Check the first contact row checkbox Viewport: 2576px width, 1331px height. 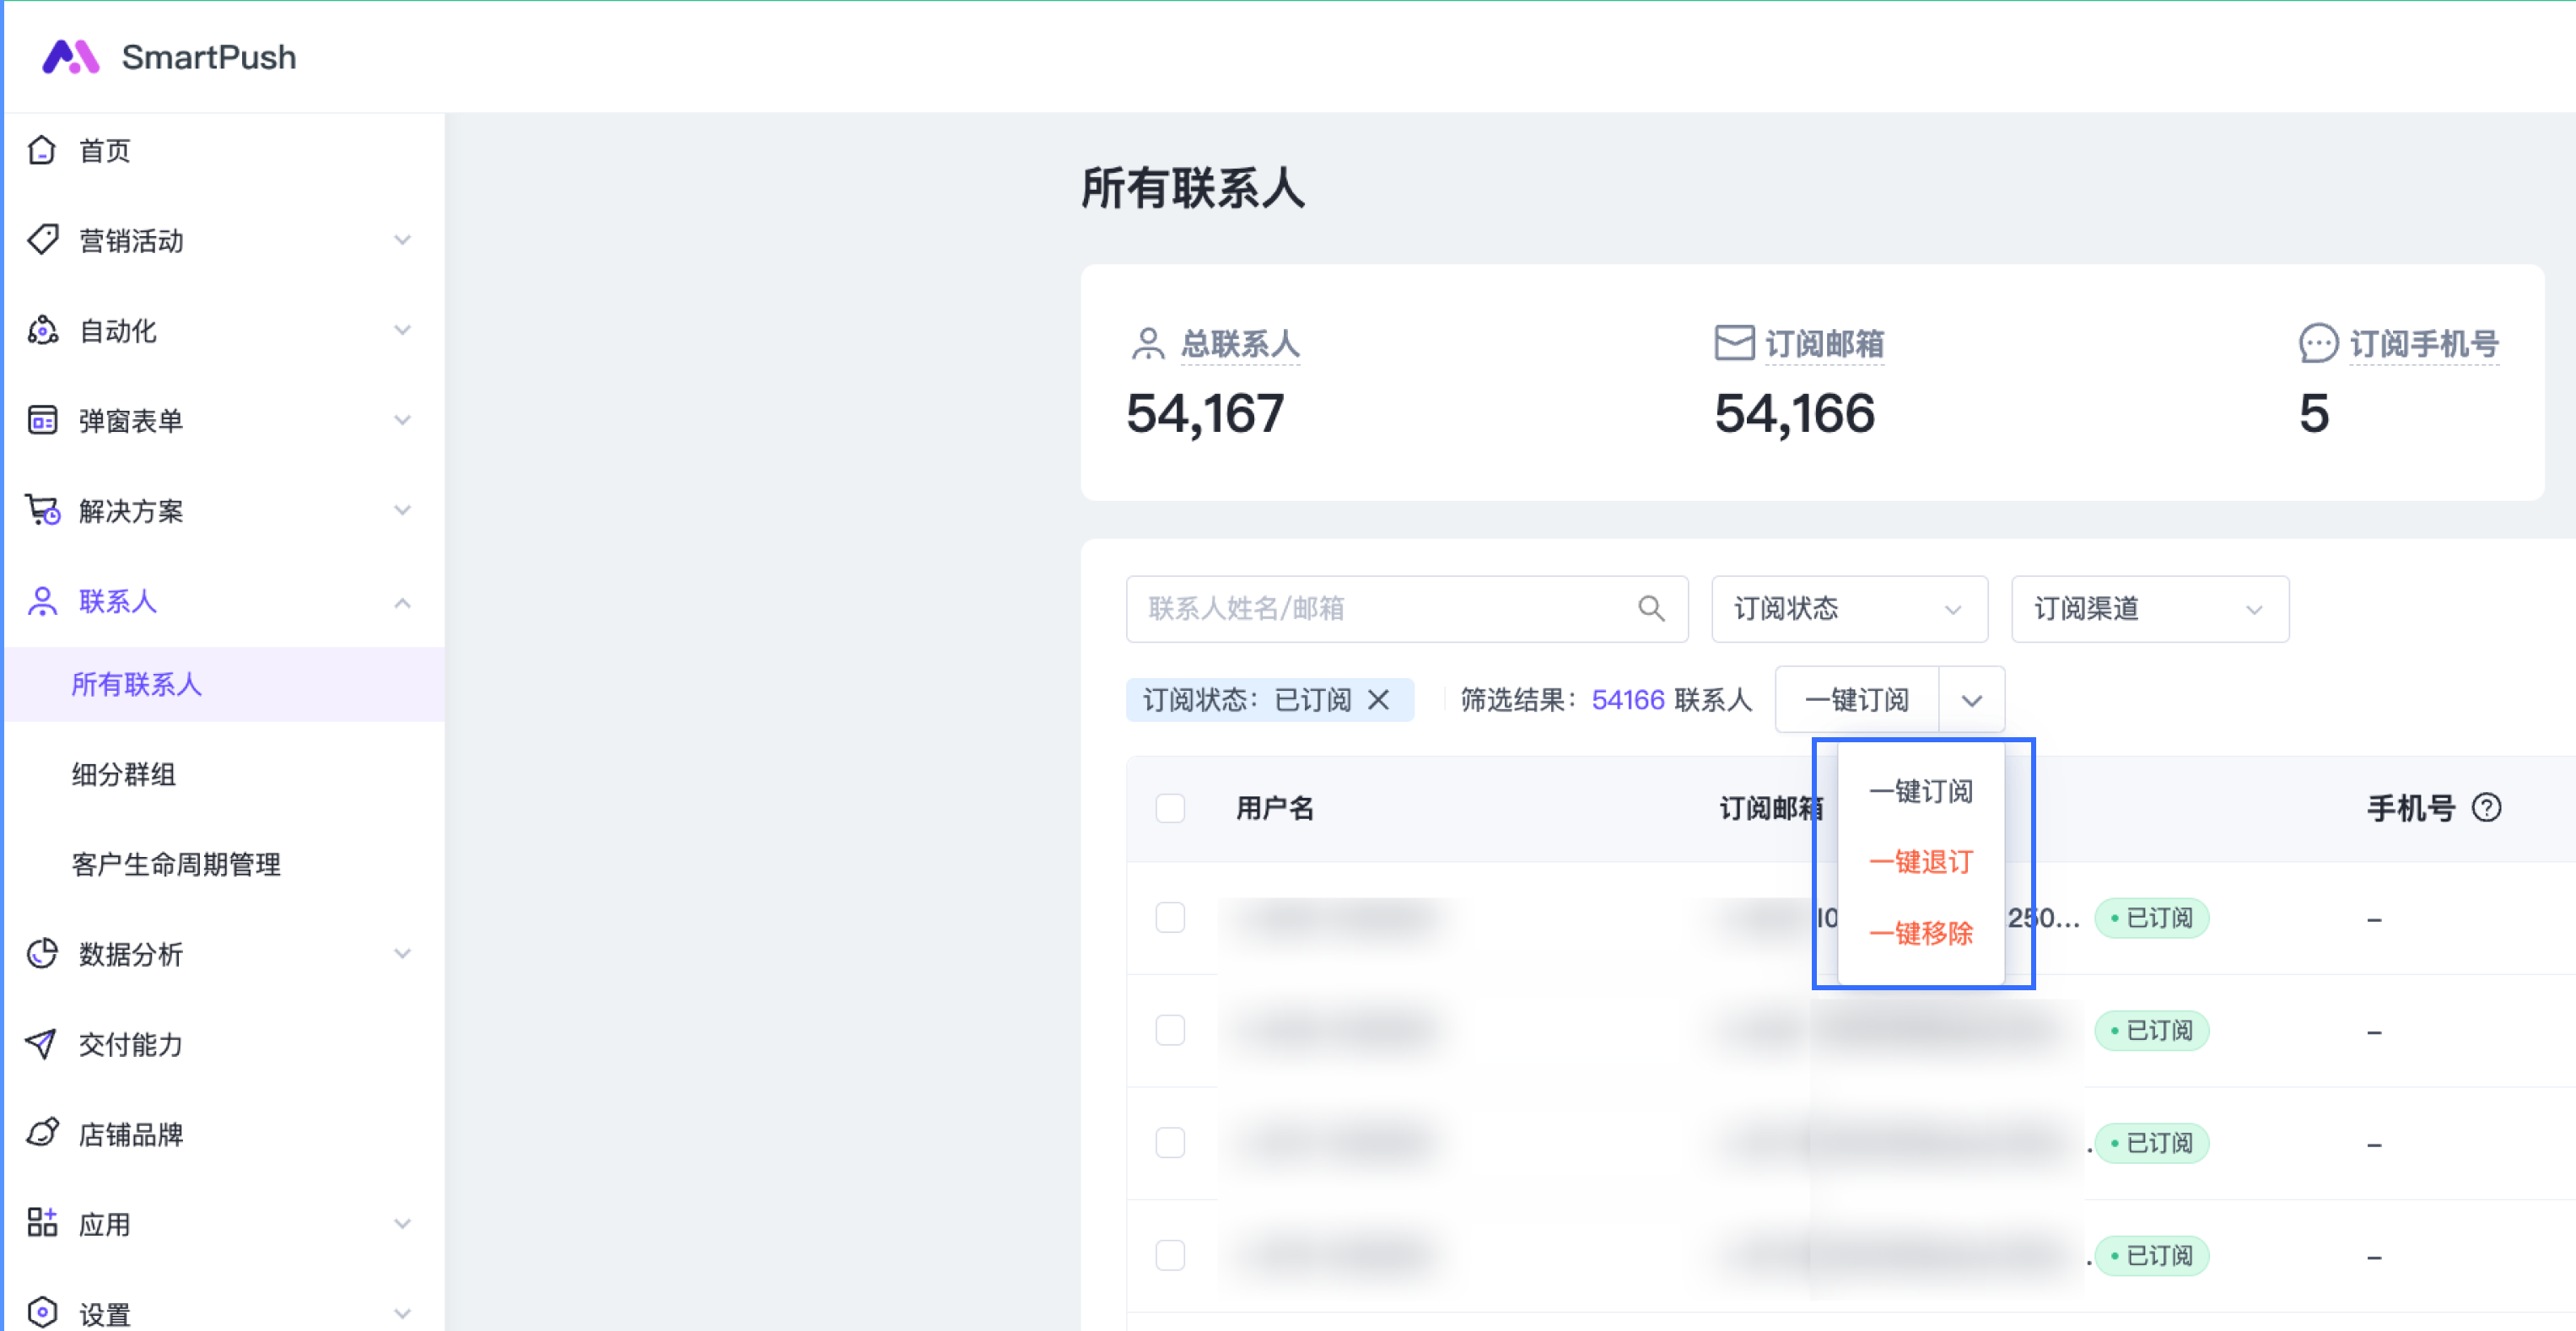pos(1170,917)
